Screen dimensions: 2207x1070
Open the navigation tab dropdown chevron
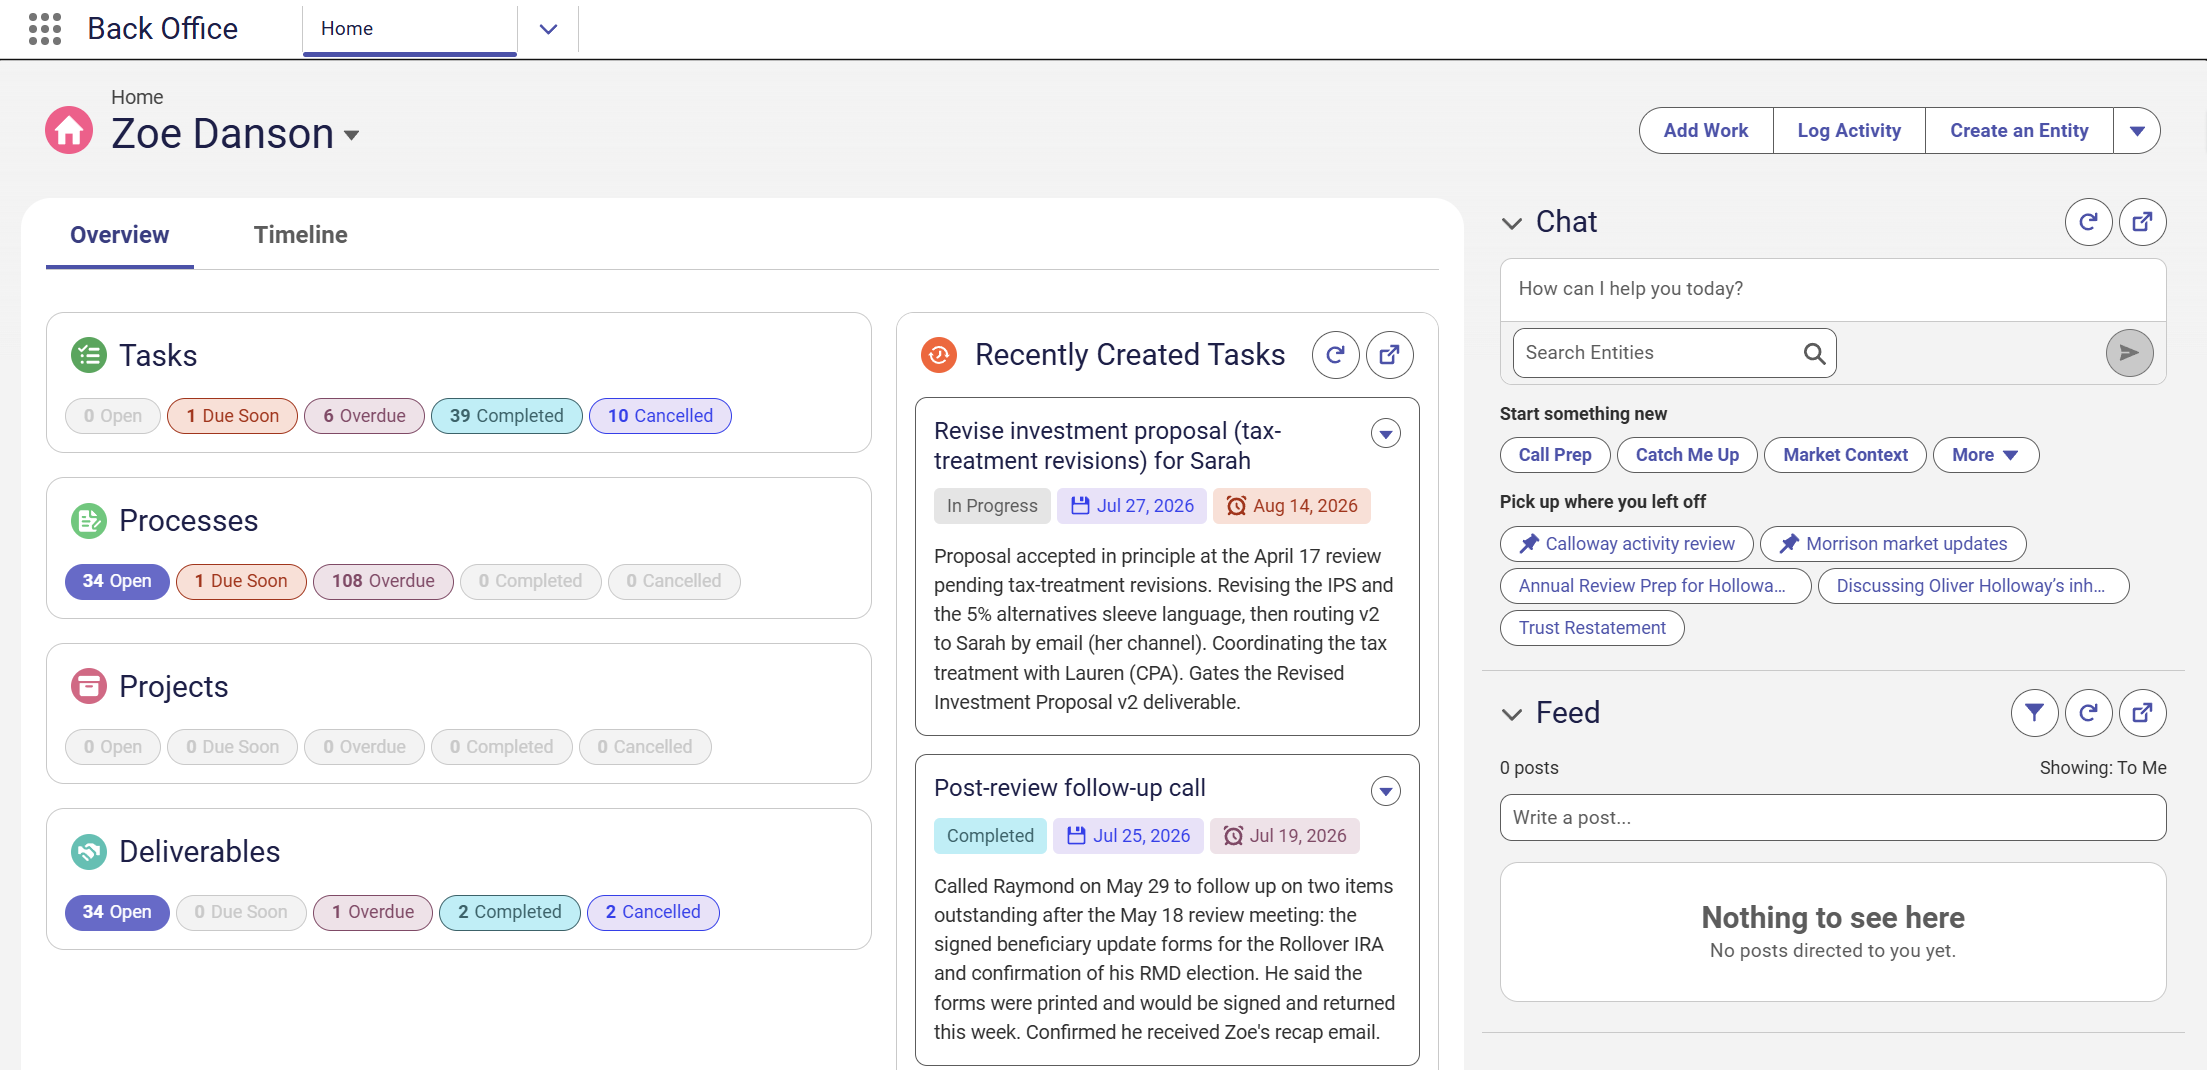[x=548, y=29]
